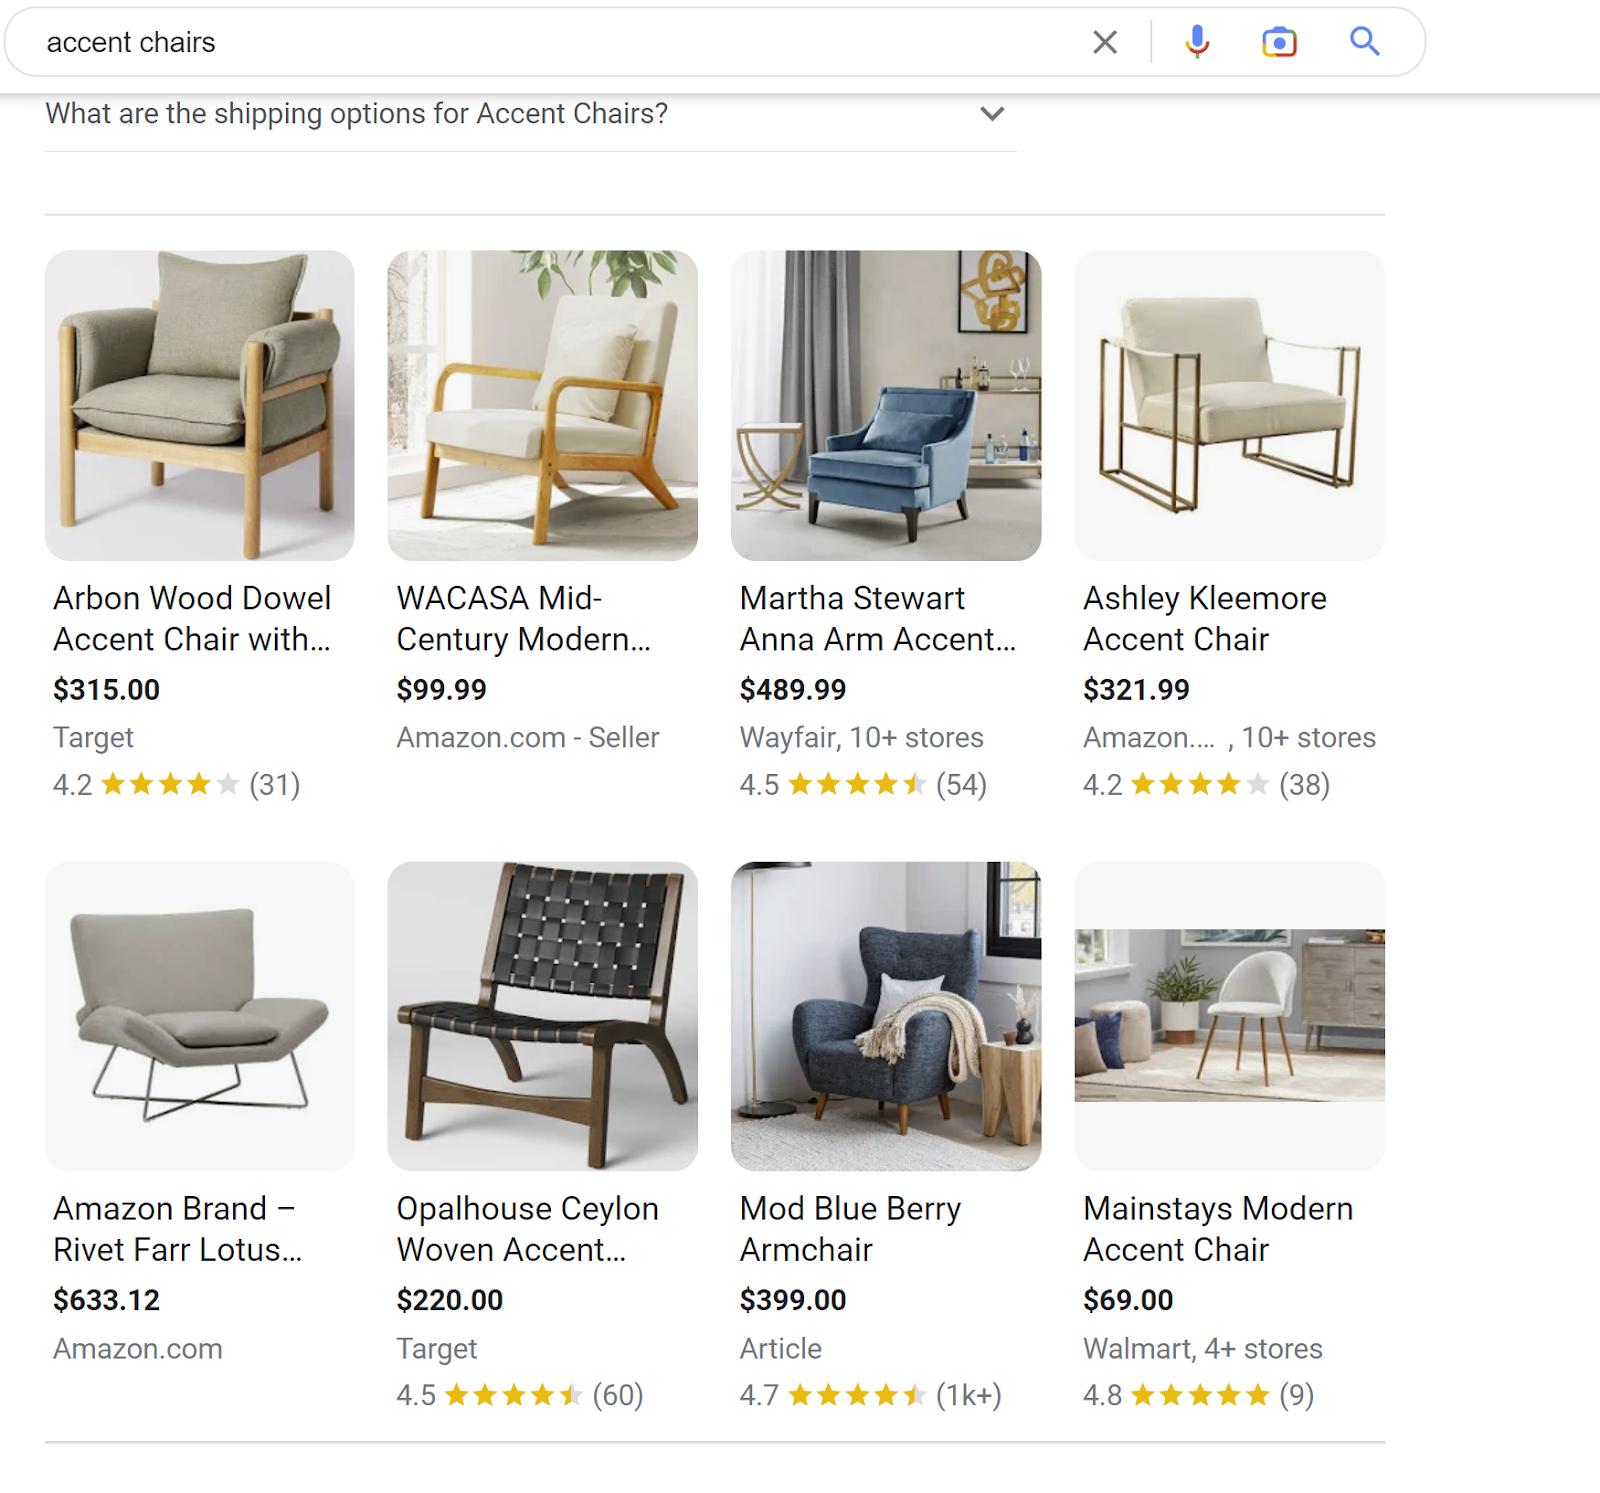The width and height of the screenshot is (1600, 1493).
Task: Click the Opalhouse Ceylon Woven Accent title
Action: (x=527, y=1229)
